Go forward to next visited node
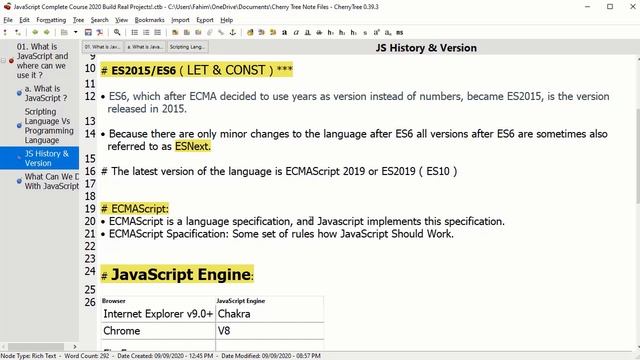 point(47,32)
